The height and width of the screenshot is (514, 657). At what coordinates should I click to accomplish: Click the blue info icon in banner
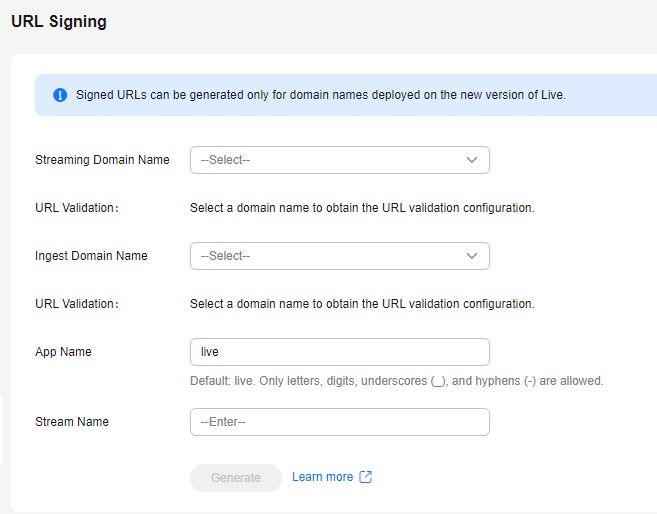pos(60,95)
